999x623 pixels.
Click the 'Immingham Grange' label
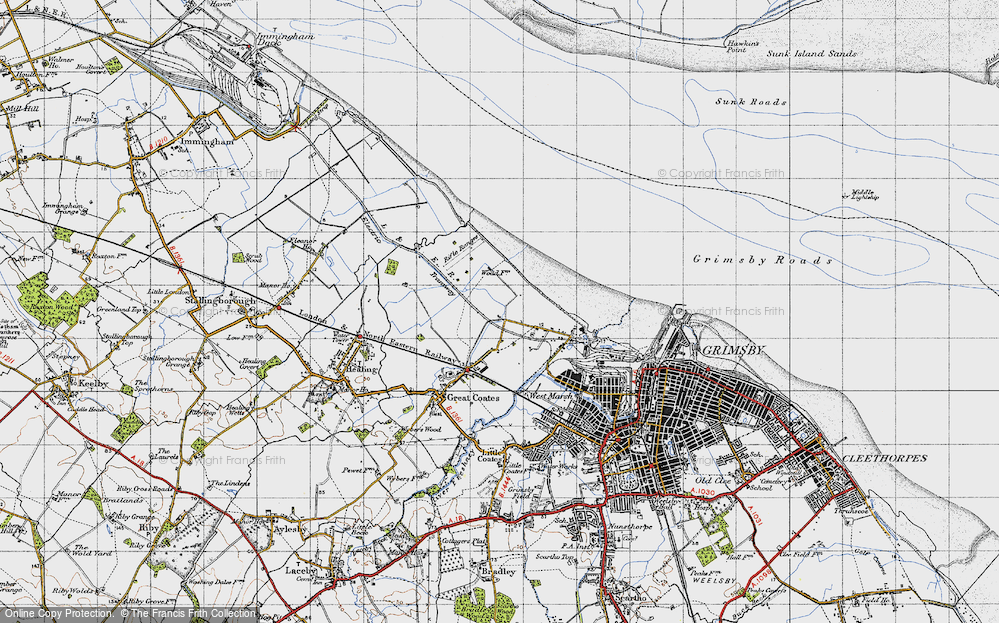[x=63, y=208]
